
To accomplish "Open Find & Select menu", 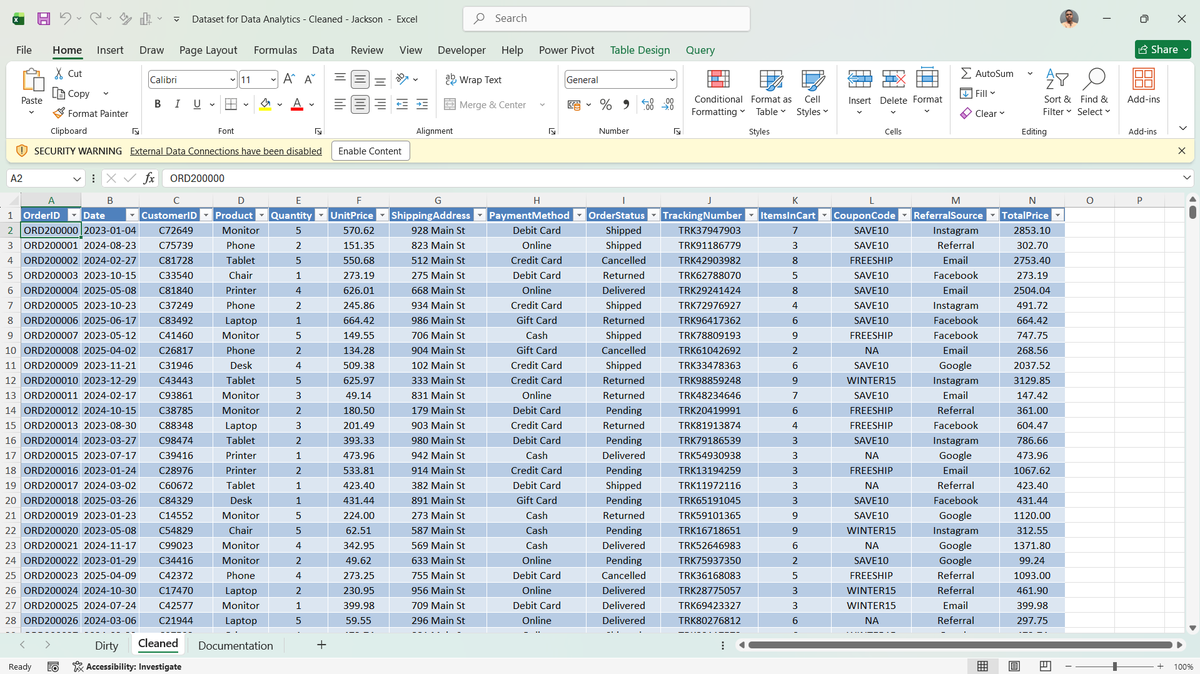I will click(x=1094, y=93).
